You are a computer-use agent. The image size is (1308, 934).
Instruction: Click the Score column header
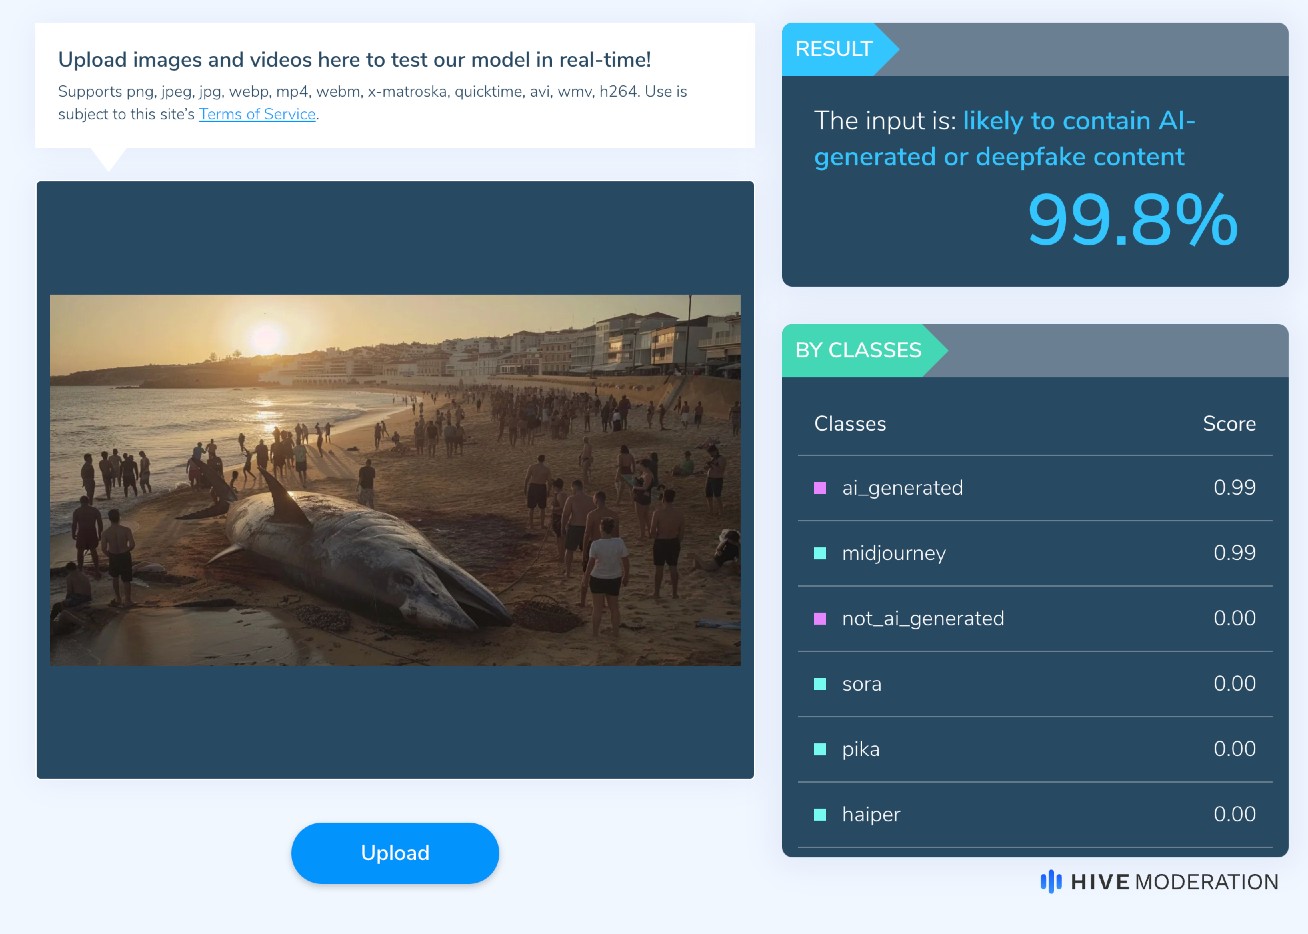(x=1229, y=423)
